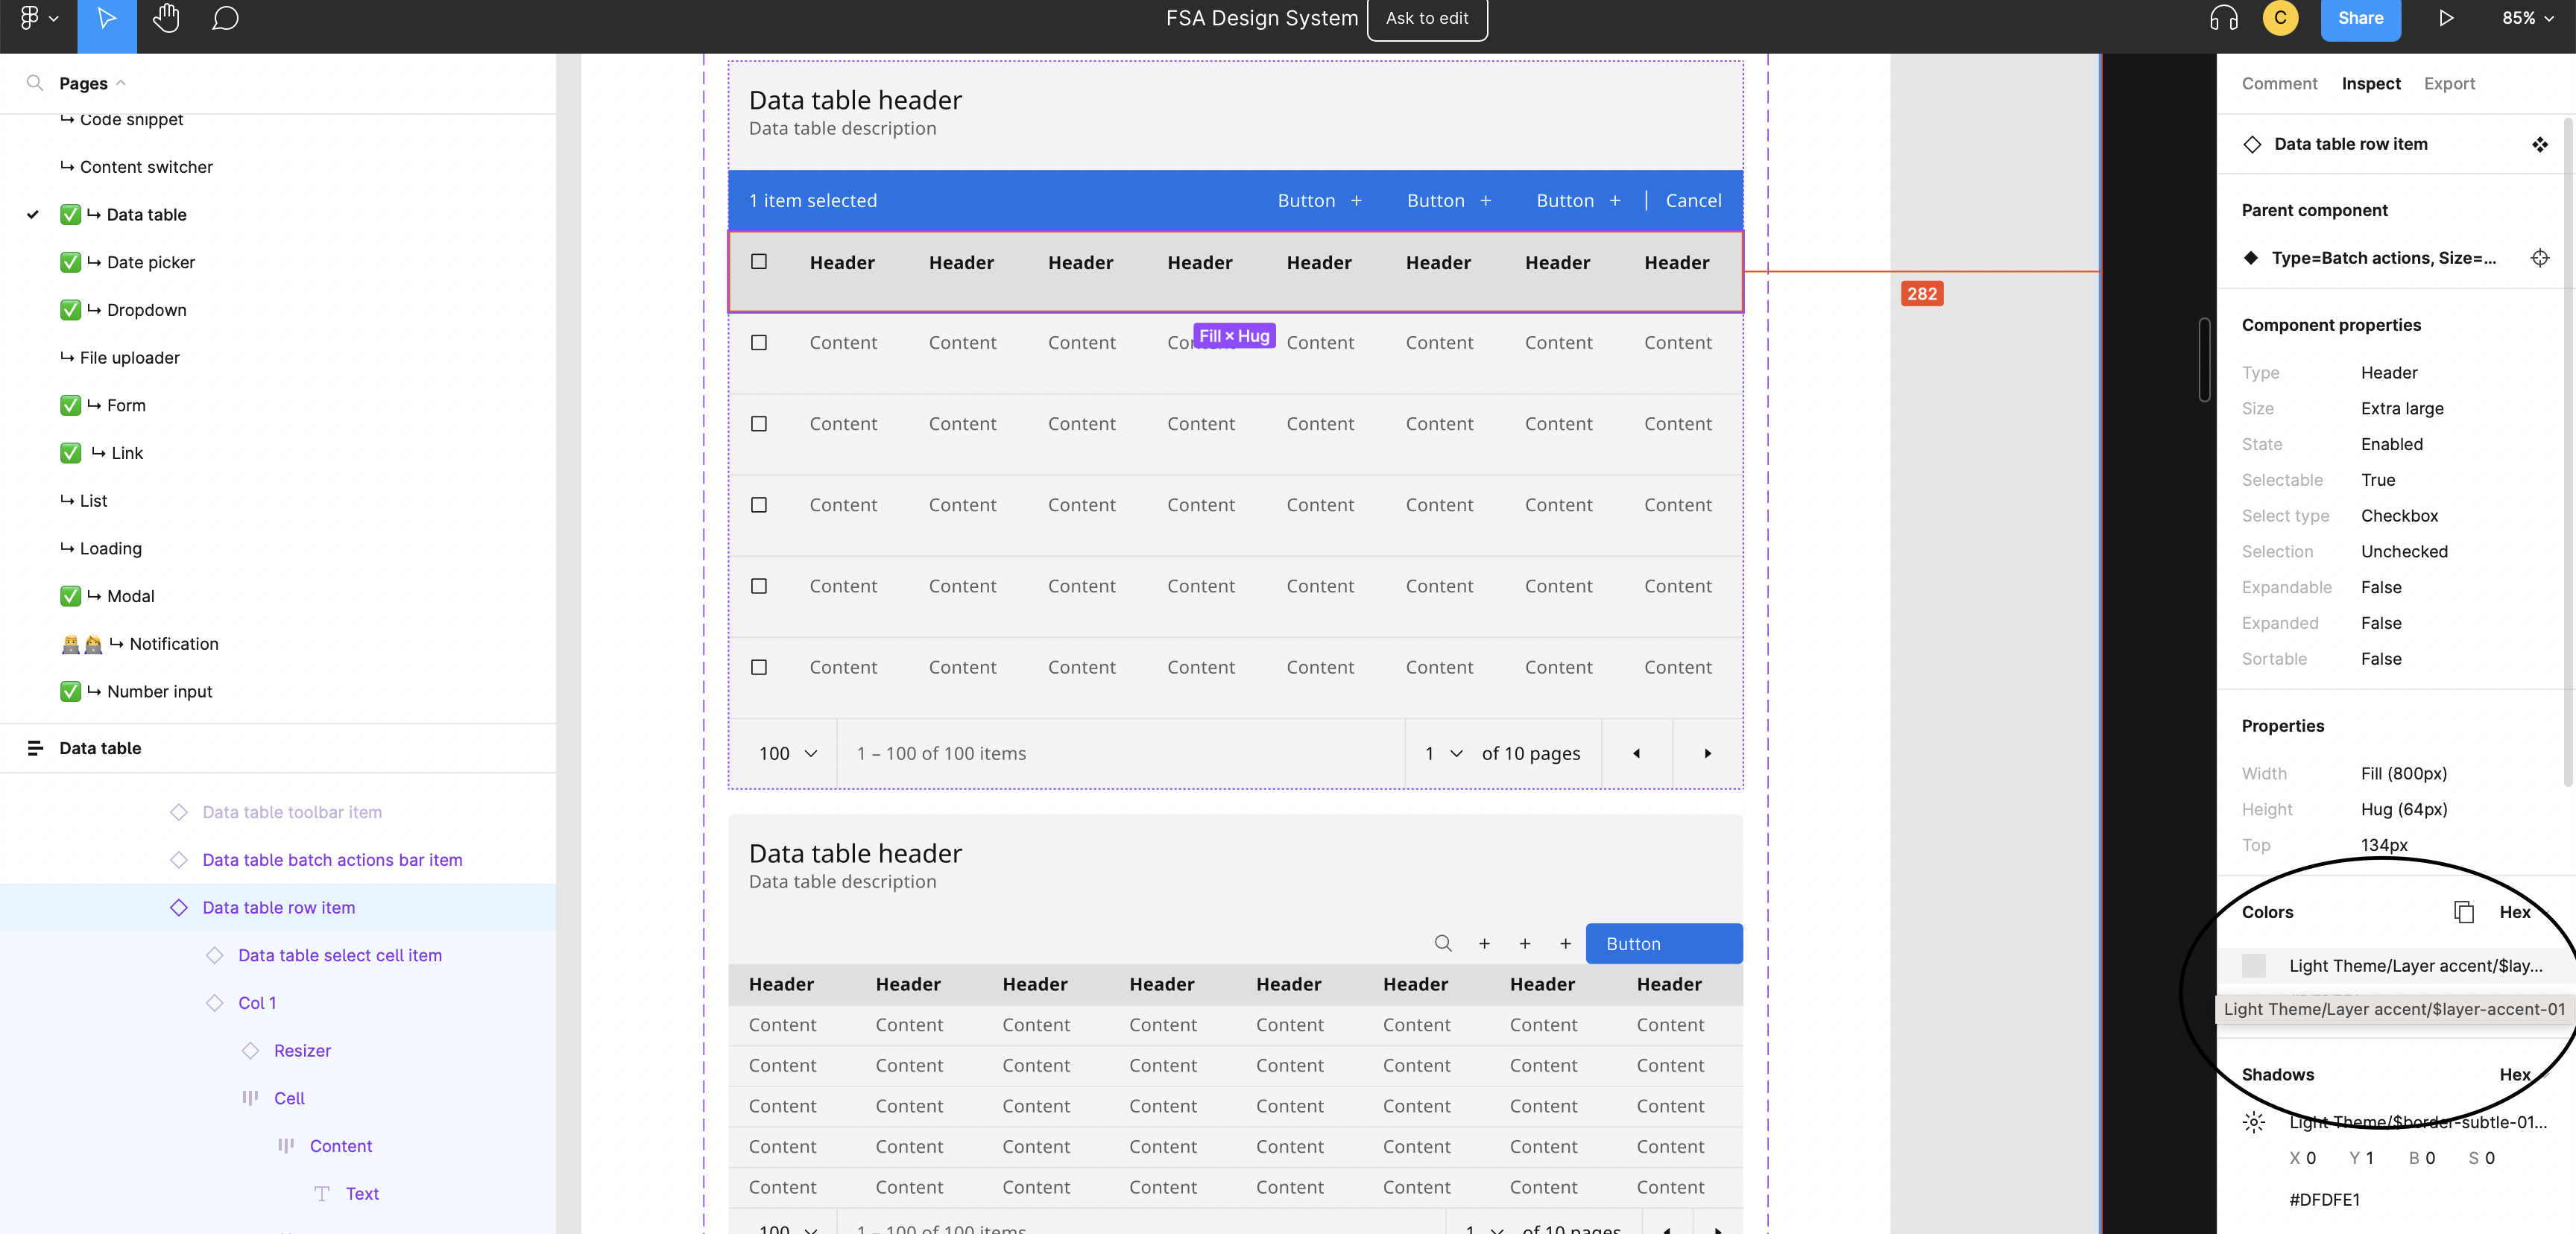Click the FSA Design System file title
Screen dimensions: 2576x1234
point(1262,18)
